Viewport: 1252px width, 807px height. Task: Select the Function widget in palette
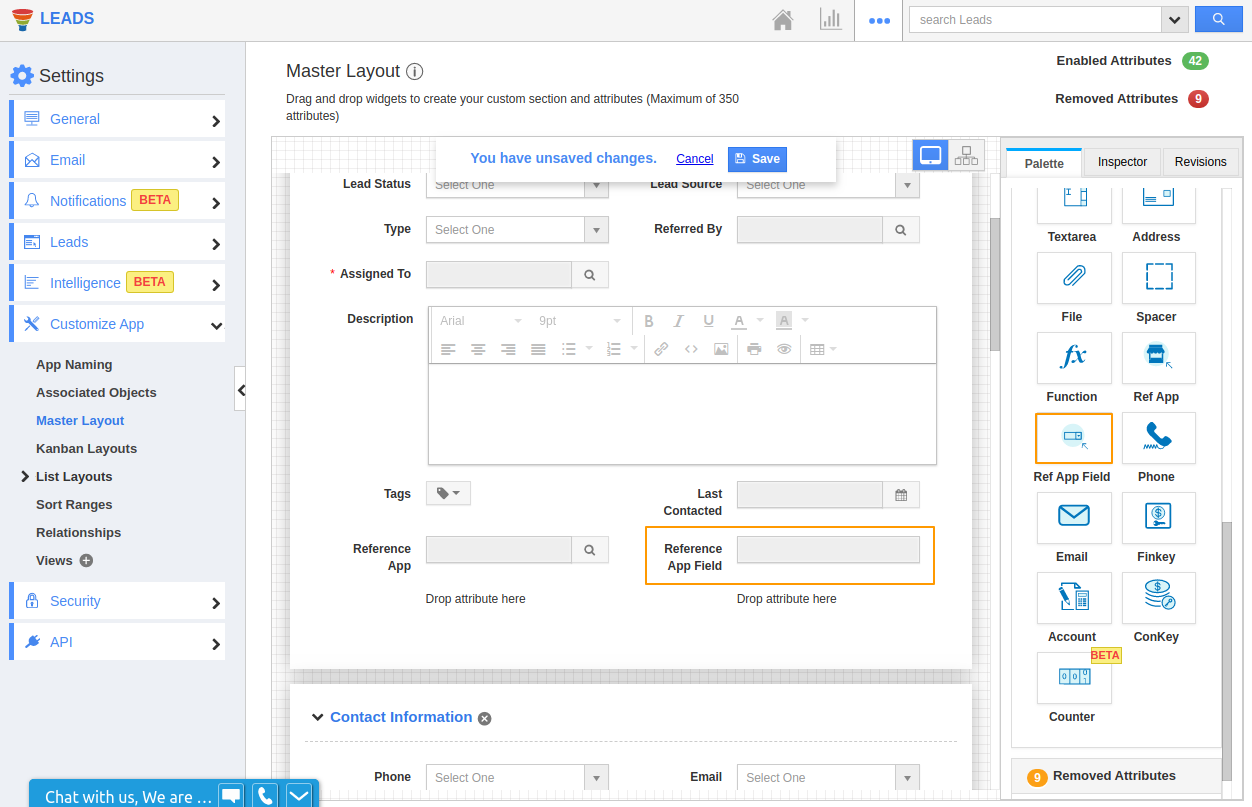(1073, 358)
